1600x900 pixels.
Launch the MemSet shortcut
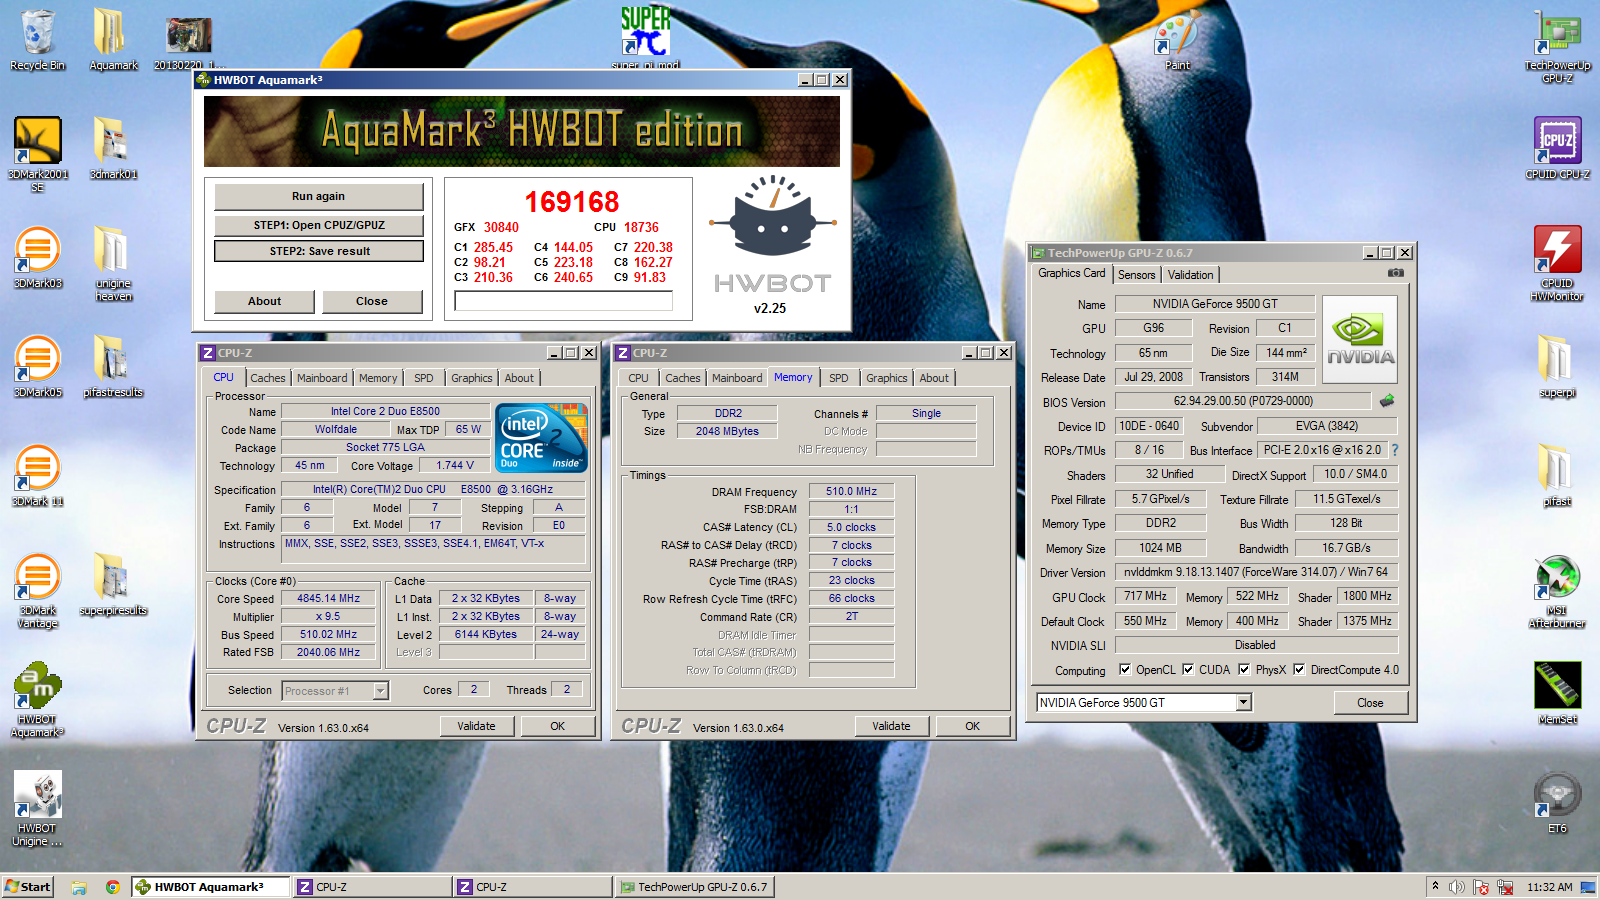[1557, 693]
